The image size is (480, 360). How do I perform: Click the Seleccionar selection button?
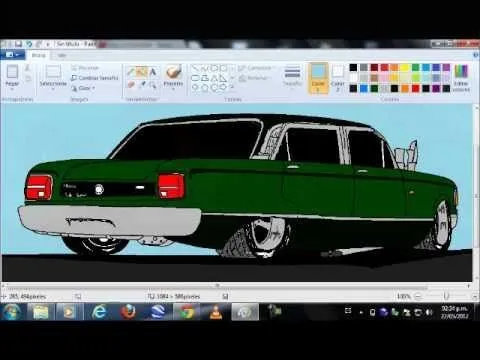(53, 76)
